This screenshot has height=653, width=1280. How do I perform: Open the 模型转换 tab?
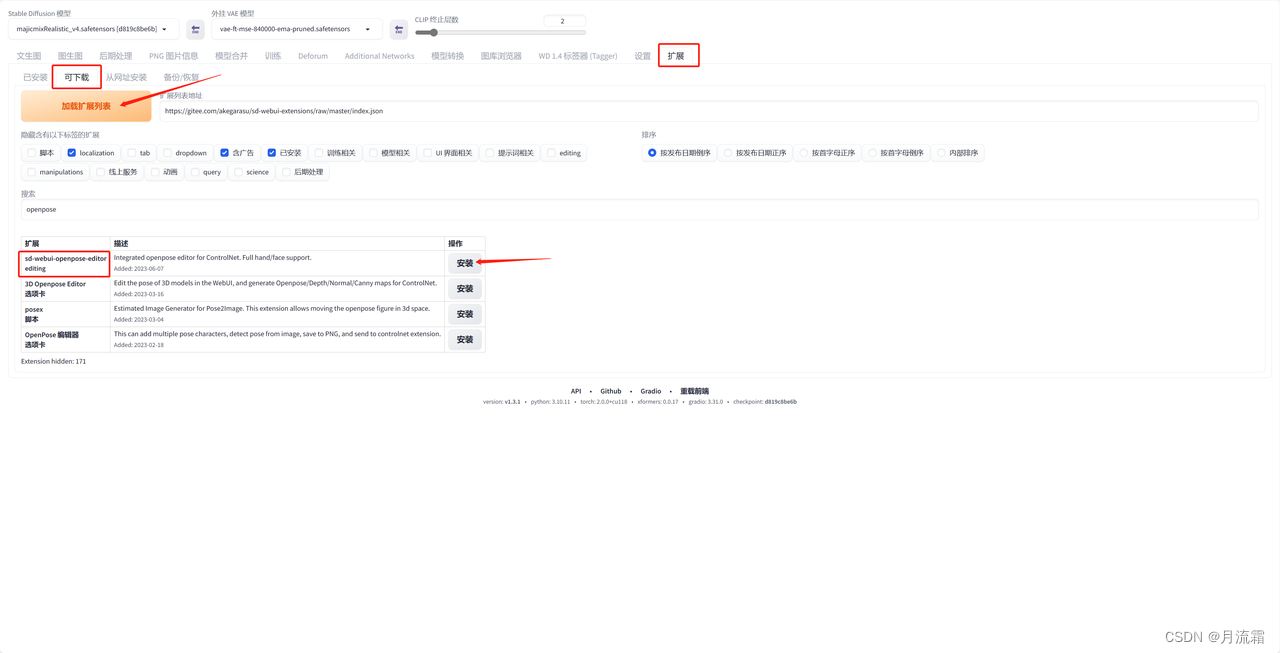click(x=447, y=56)
